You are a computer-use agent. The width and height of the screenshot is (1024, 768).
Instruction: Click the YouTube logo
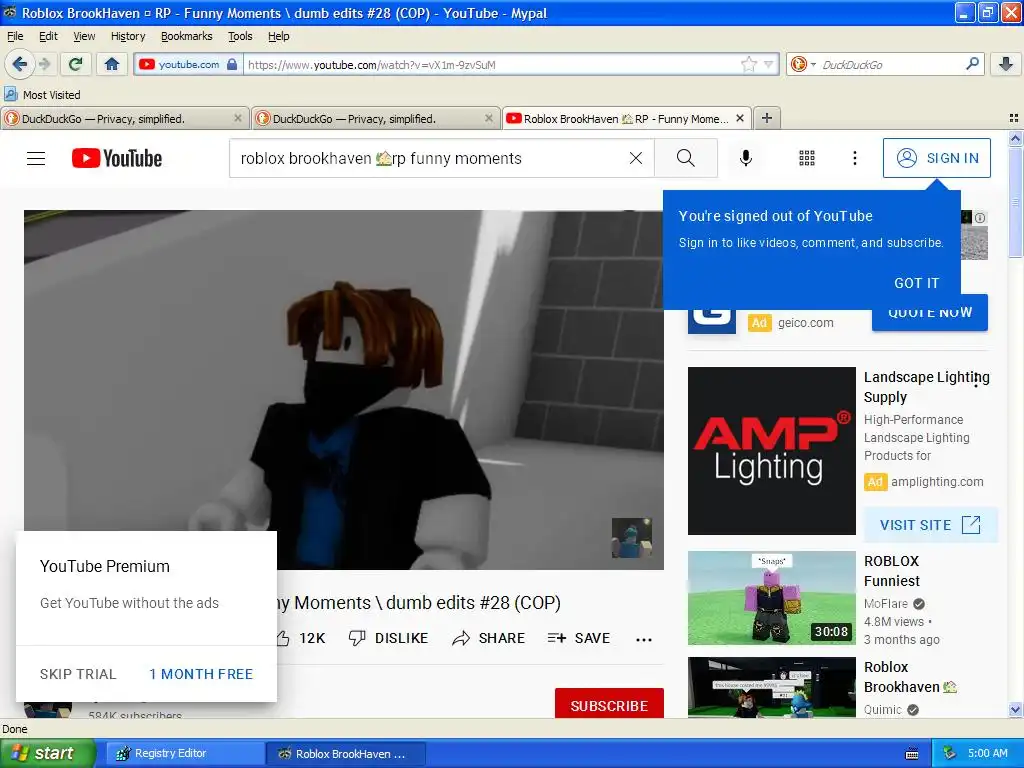tap(117, 158)
